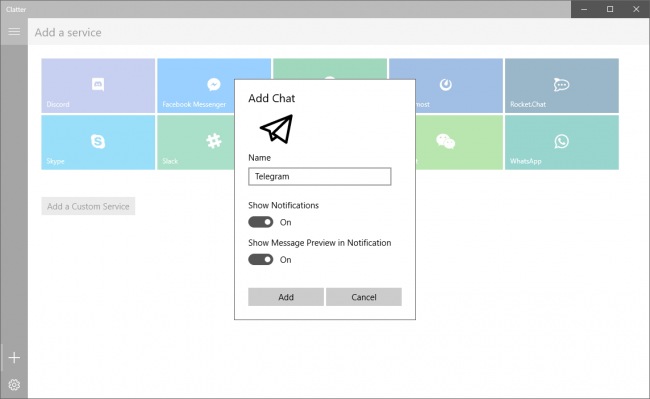Screen dimensions: 650x399
Task: Click the Mattermost tile icon
Action: pyautogui.click(x=446, y=85)
